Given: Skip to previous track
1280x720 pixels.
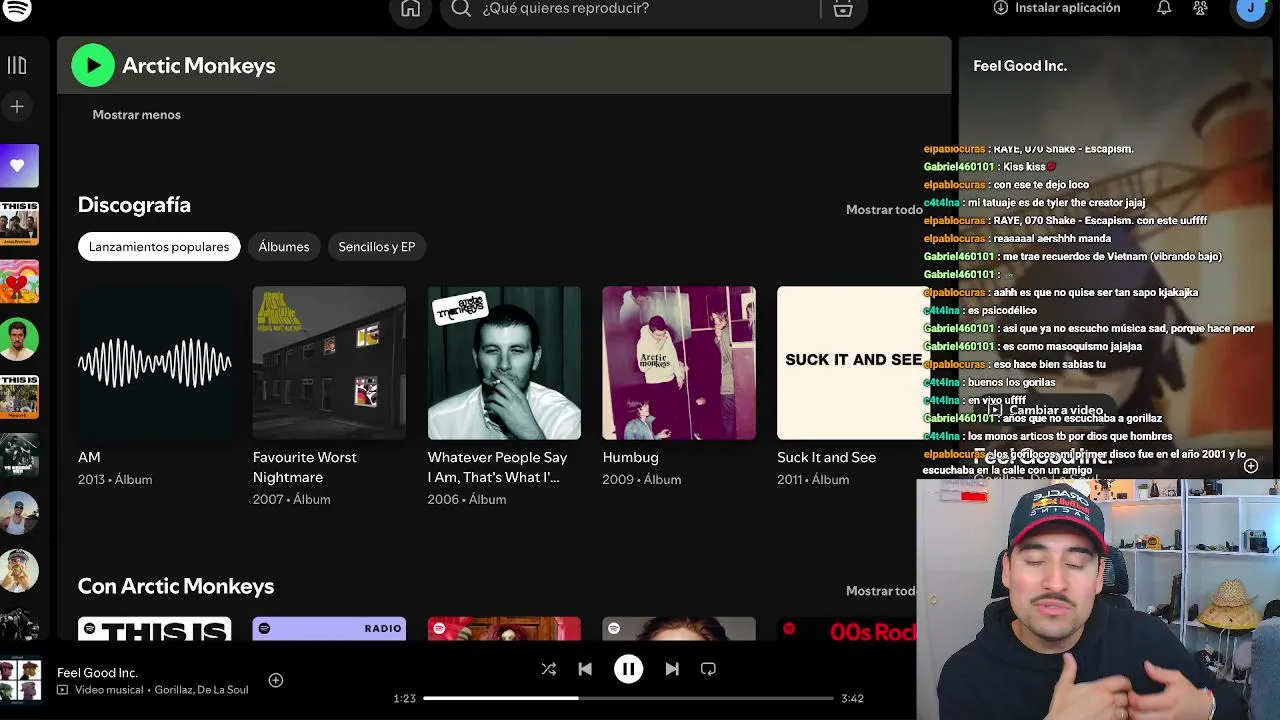Looking at the screenshot, I should tap(585, 669).
